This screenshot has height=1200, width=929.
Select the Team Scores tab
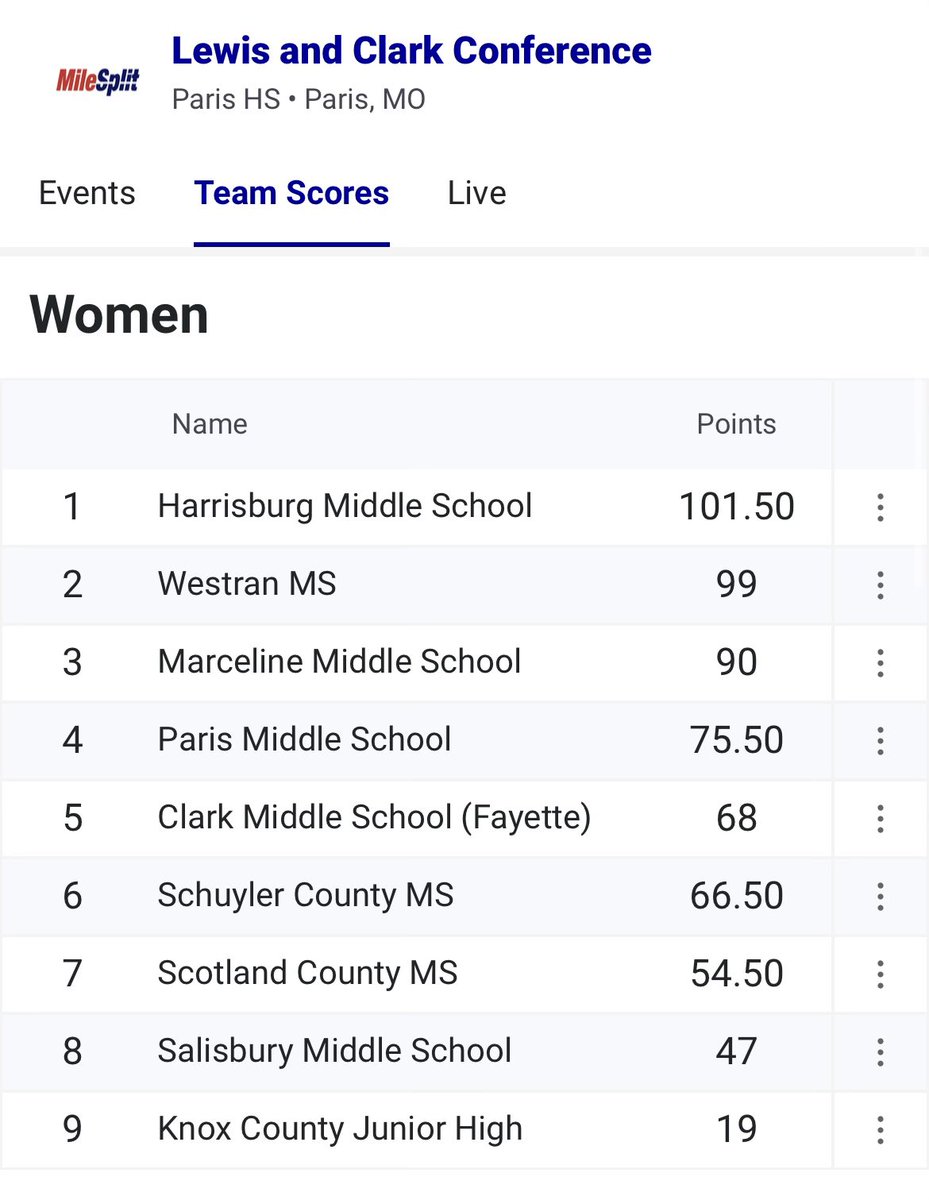[x=291, y=193]
